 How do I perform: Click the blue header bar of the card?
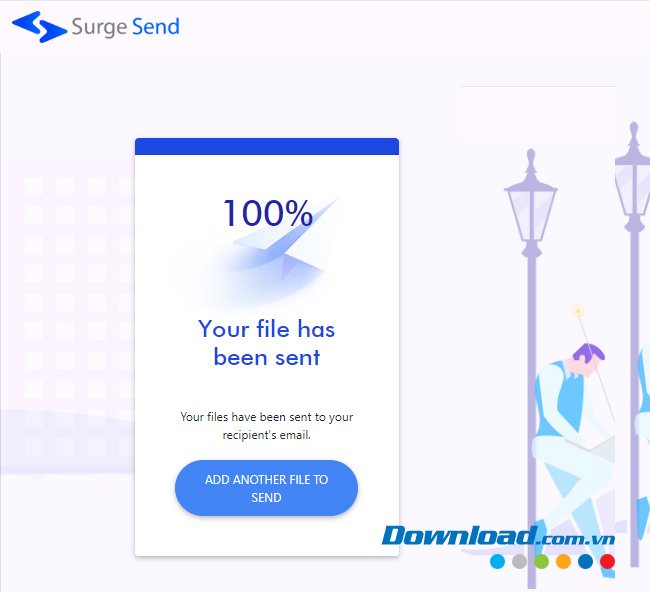tap(267, 146)
